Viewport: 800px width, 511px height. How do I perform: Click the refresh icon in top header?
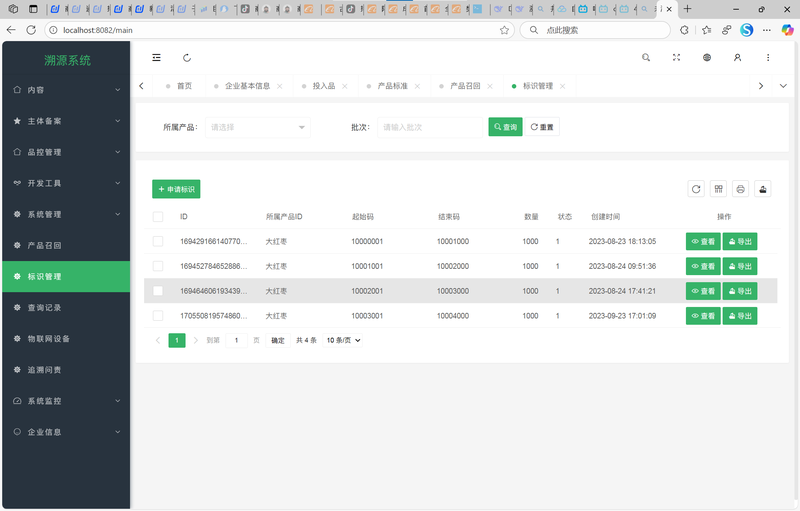click(x=187, y=58)
